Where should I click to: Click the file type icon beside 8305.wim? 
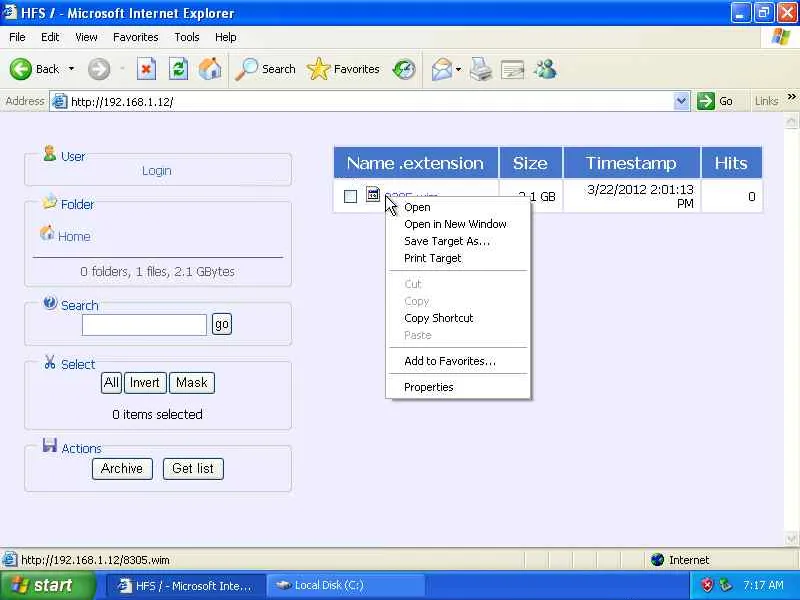(x=373, y=194)
